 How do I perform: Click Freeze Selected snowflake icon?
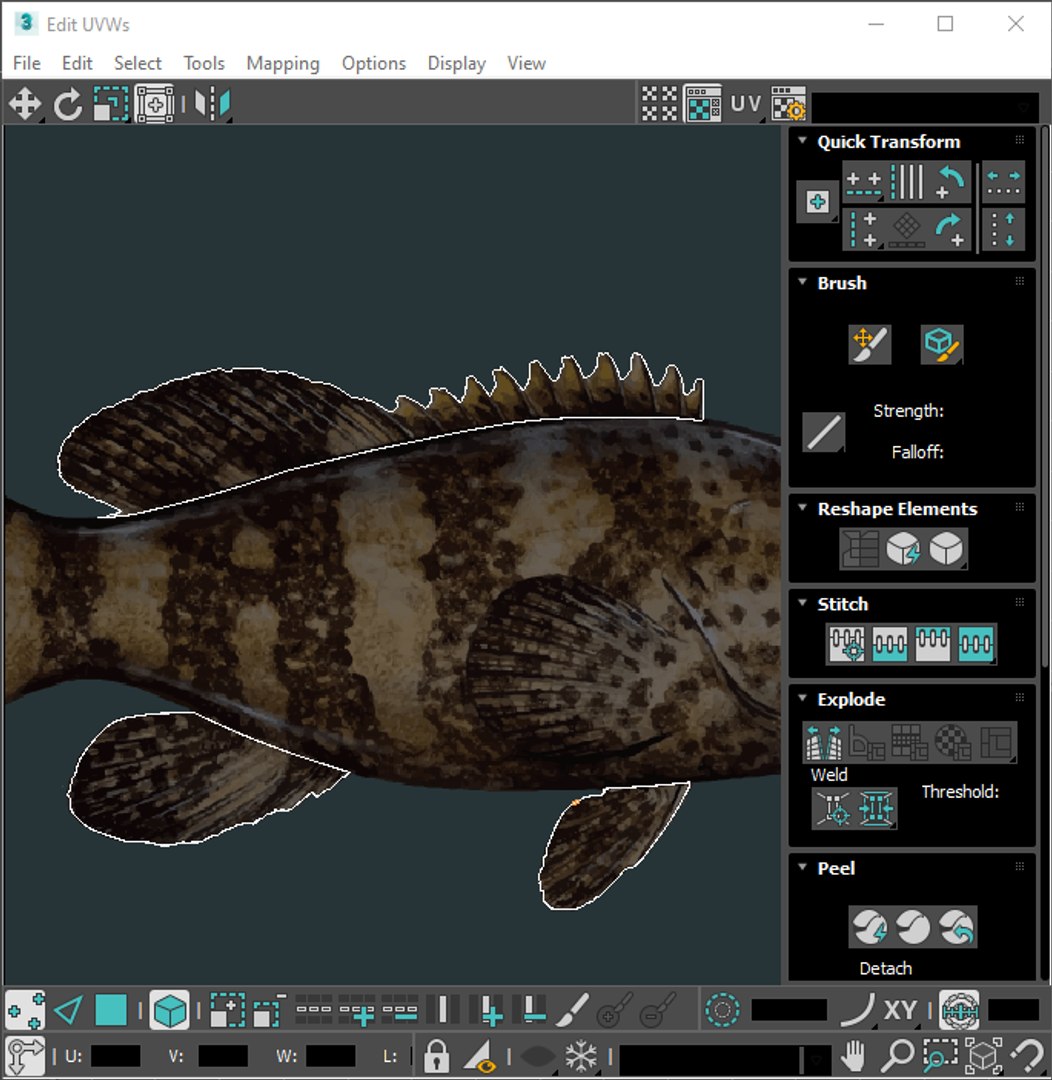point(581,1055)
